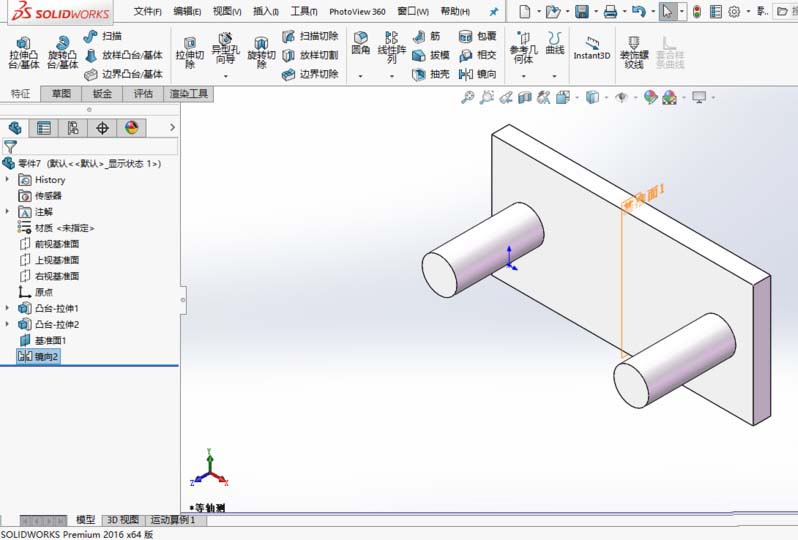The height and width of the screenshot is (540, 798).
Task: Expand the hidden manager tabs chevron
Action: (x=172, y=127)
